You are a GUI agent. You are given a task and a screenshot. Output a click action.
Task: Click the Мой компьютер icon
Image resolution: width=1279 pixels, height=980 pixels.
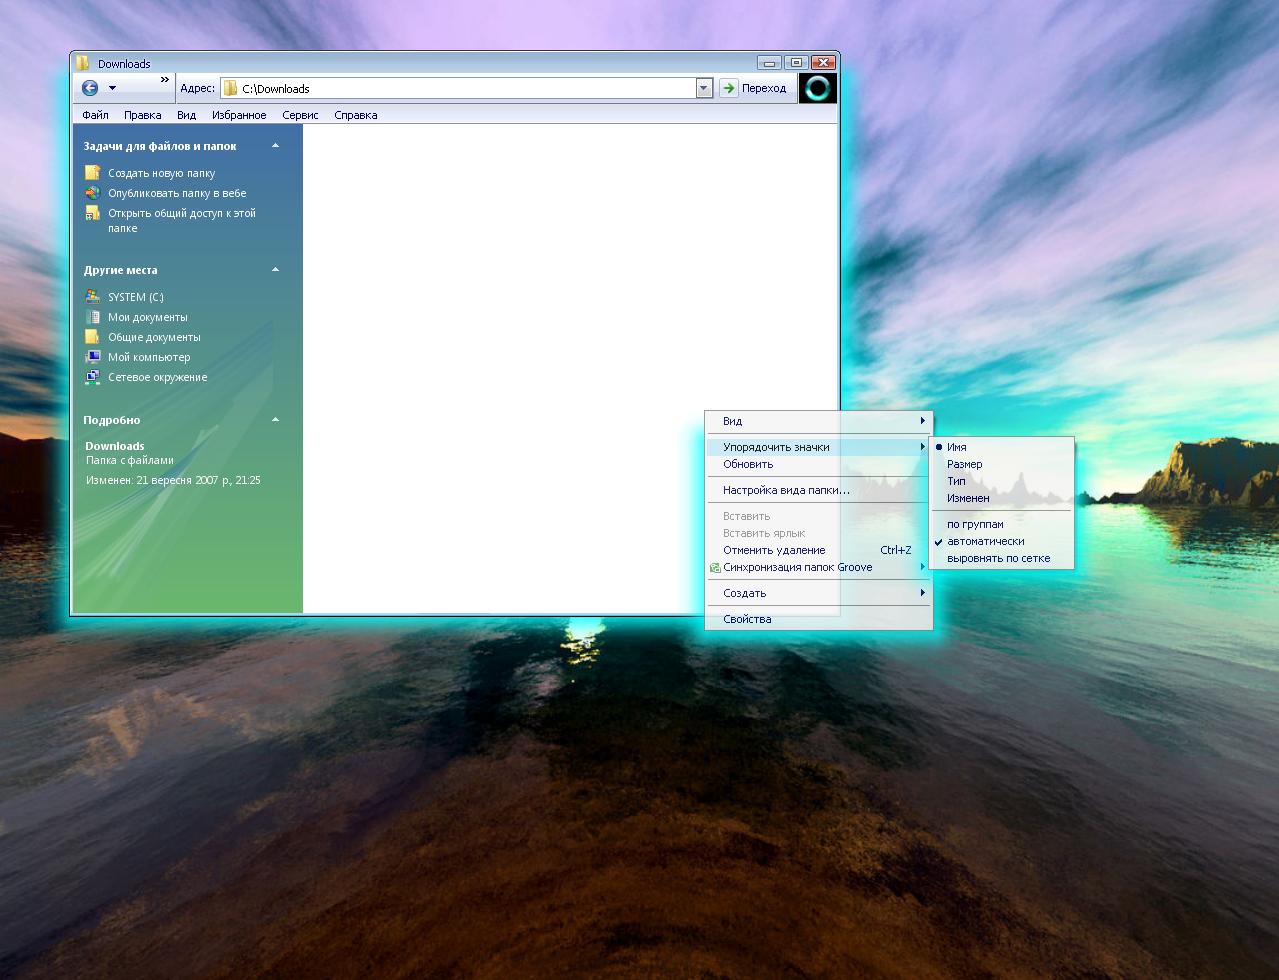click(x=93, y=357)
